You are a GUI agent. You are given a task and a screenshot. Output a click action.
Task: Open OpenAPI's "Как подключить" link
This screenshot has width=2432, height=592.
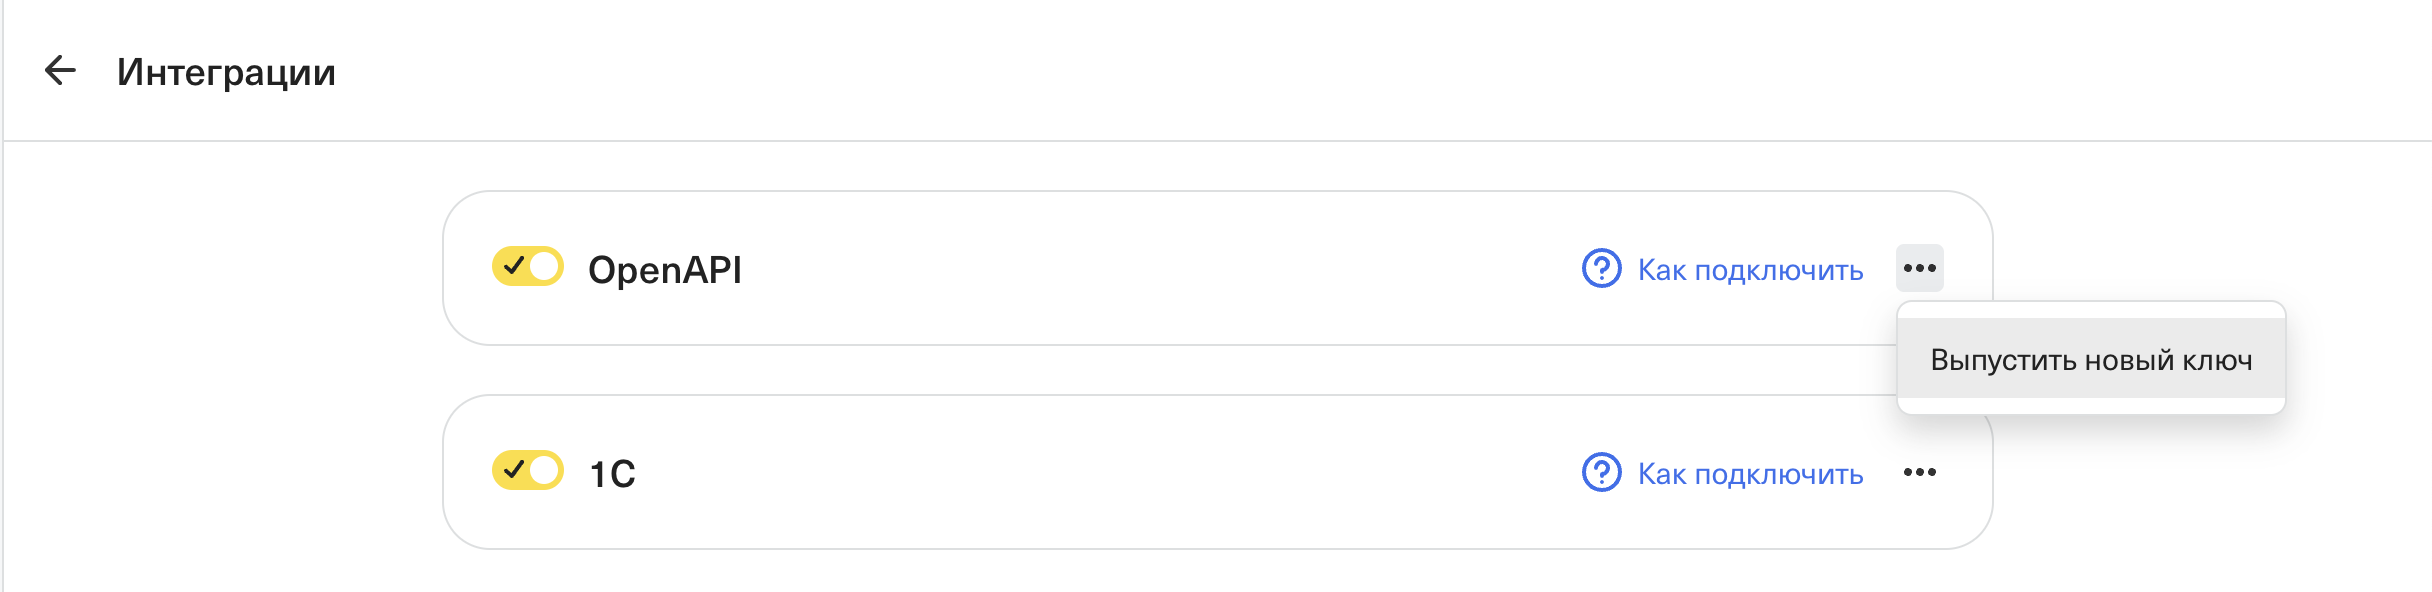click(x=1750, y=270)
